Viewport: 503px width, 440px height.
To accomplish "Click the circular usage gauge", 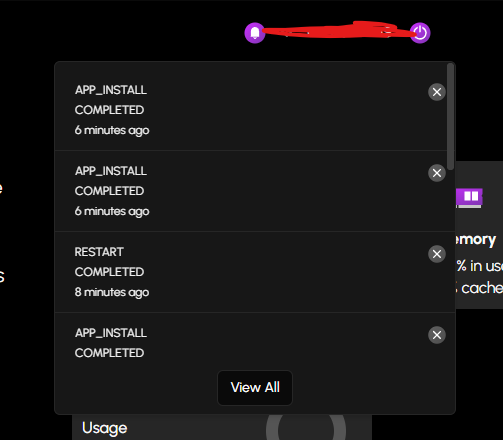I will click(x=306, y=427).
